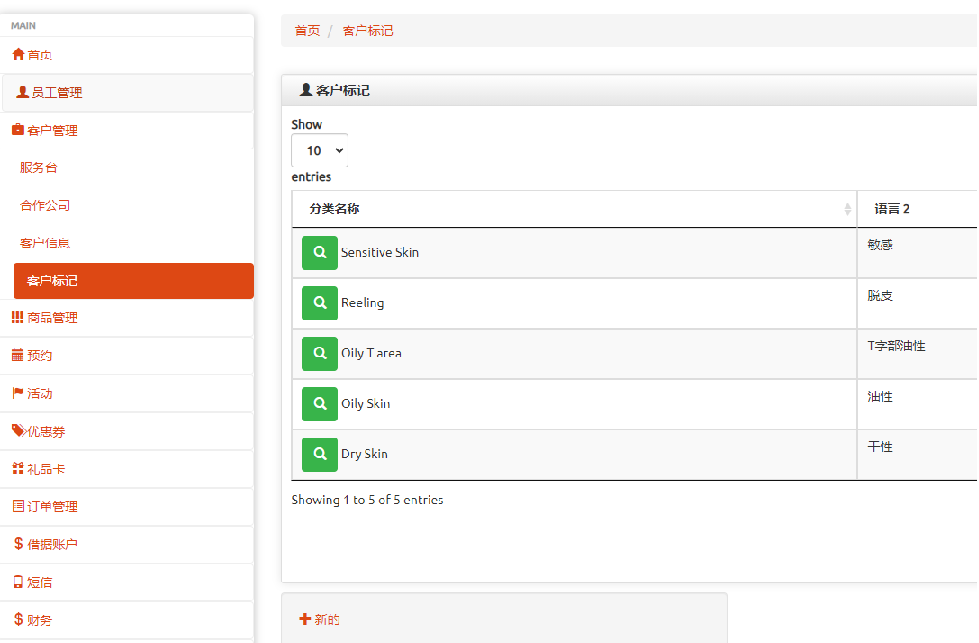Click the green magnifier for Reeling

tap(320, 303)
